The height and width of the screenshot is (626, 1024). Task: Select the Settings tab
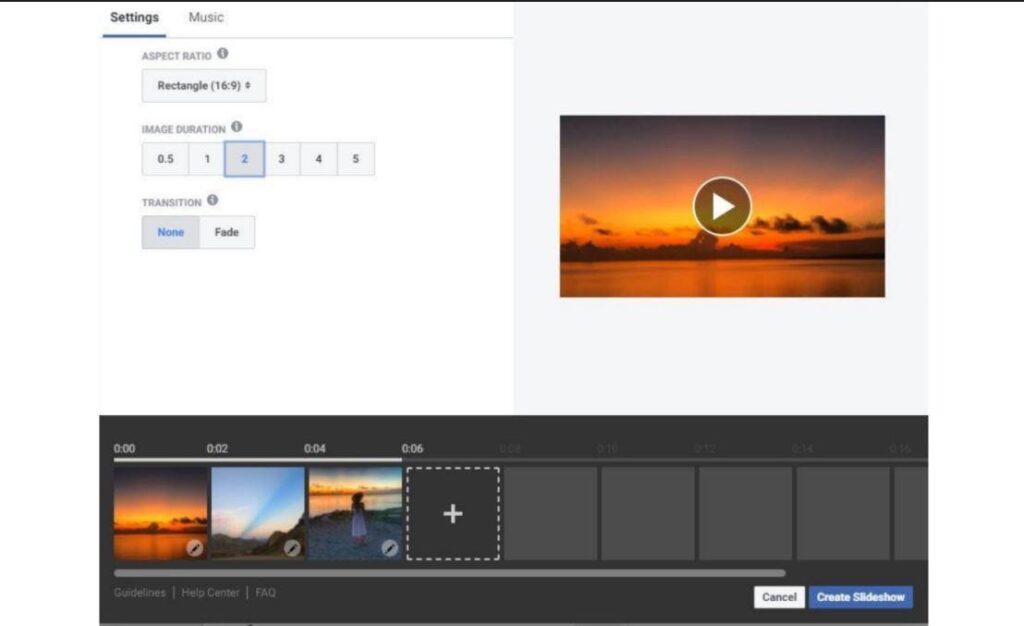pyautogui.click(x=134, y=18)
